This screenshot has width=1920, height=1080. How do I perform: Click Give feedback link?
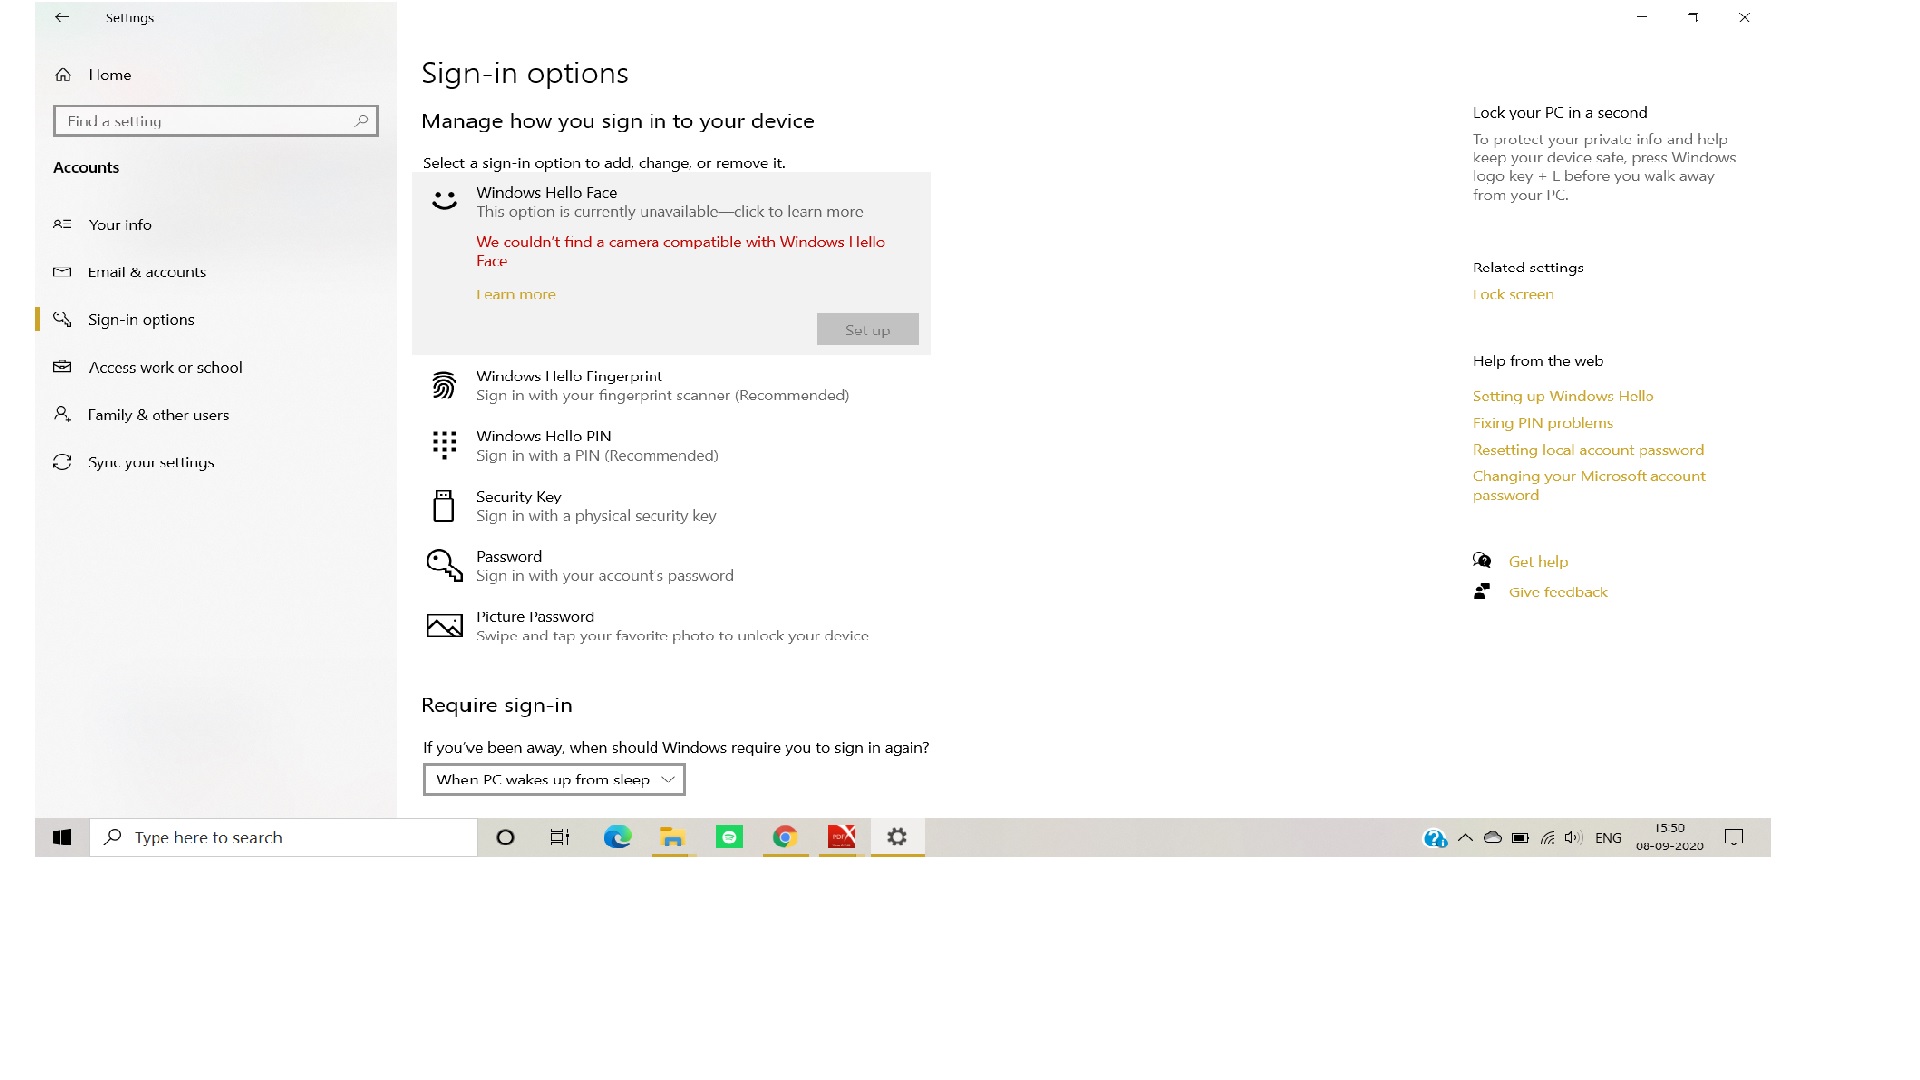(x=1558, y=593)
